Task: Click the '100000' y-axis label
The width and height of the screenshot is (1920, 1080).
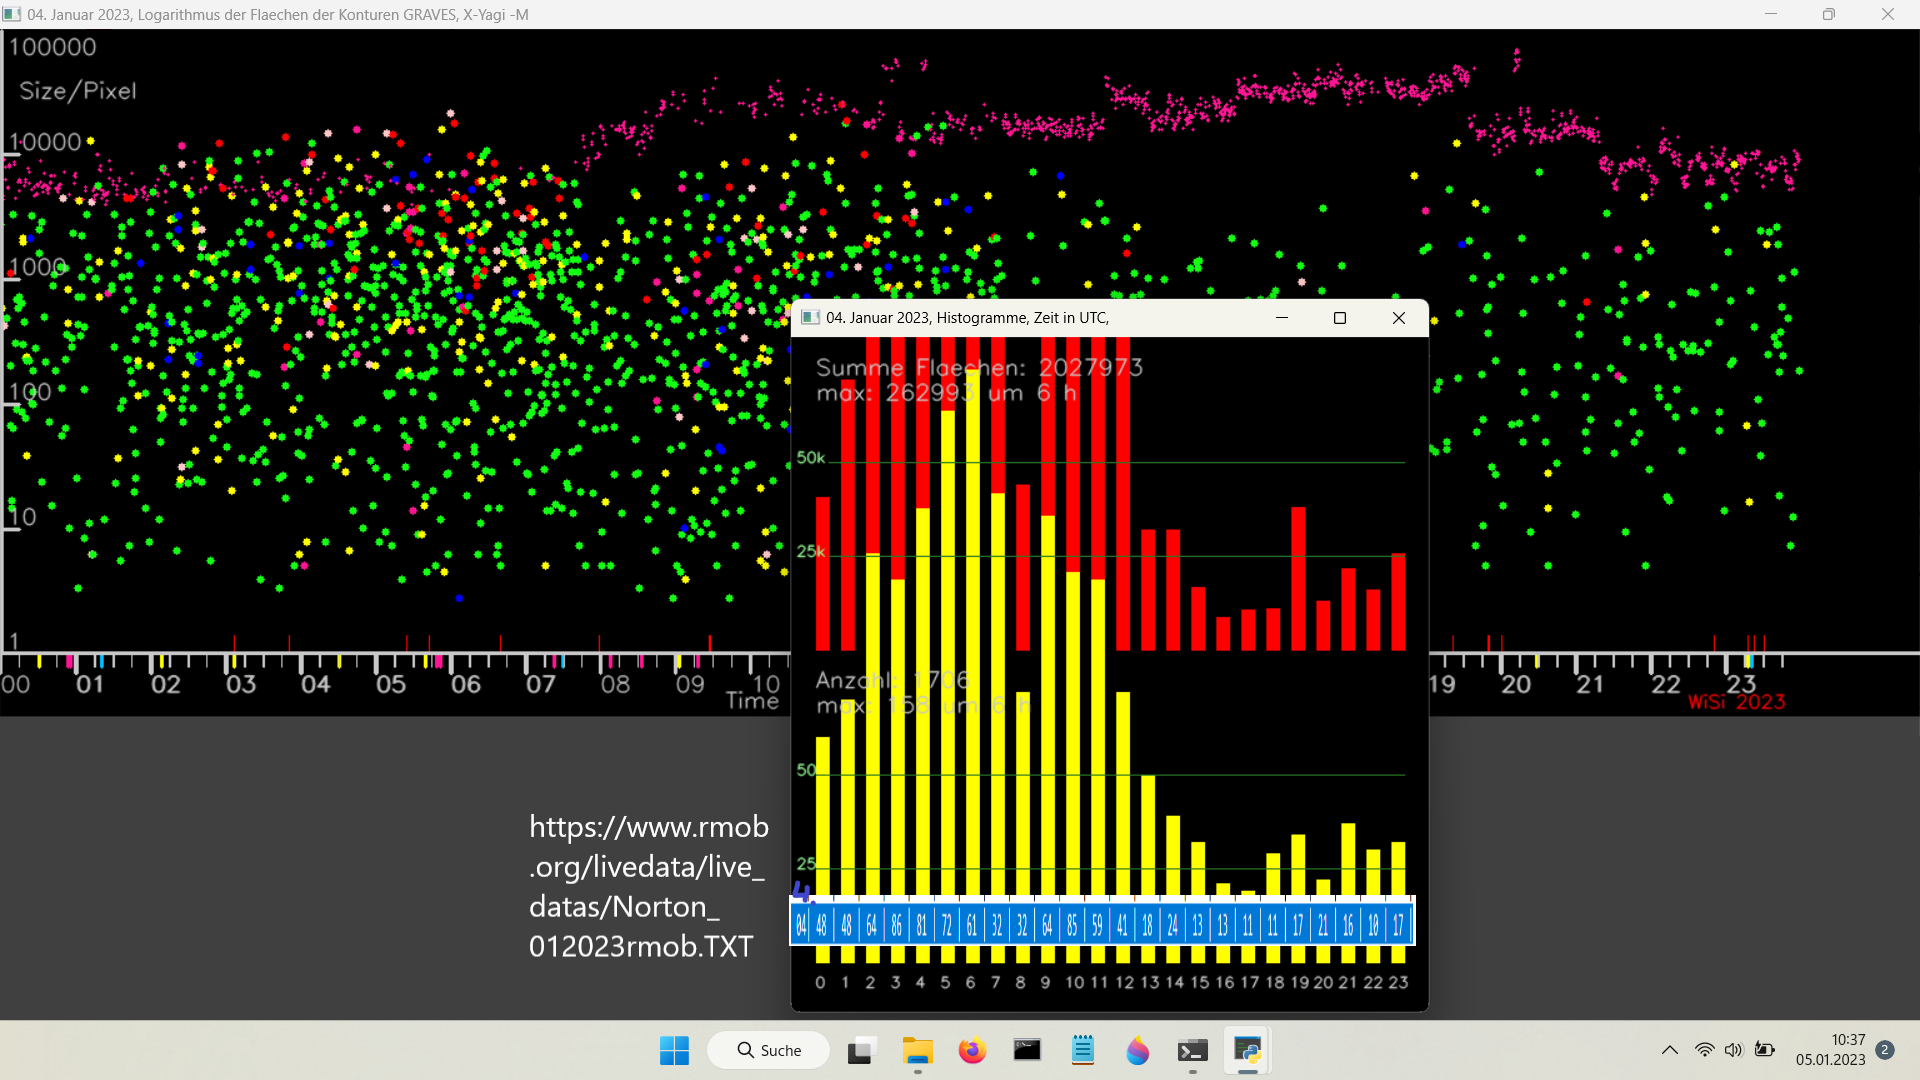Action: 52,47
